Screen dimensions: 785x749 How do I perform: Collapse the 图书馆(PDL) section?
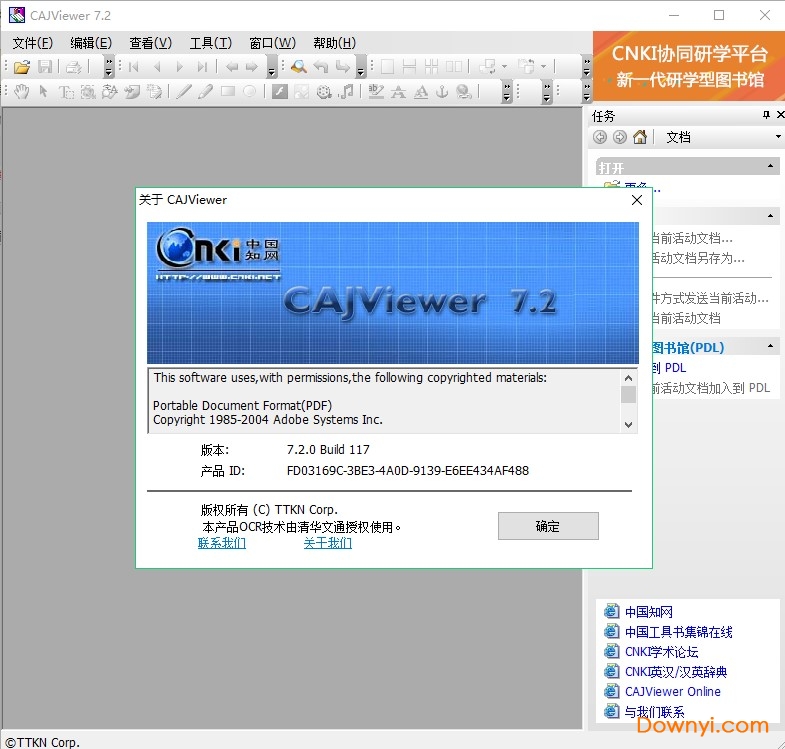pyautogui.click(x=771, y=347)
